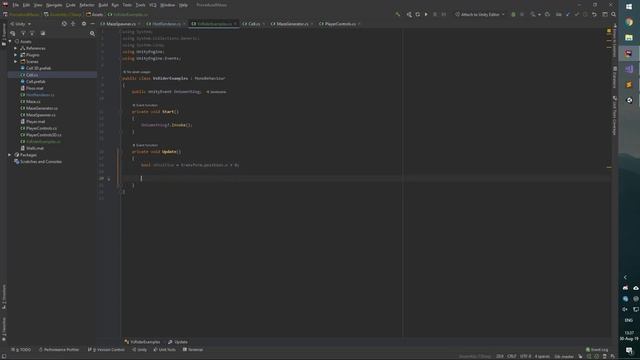
Task: Switch to the Cell.cs editor tab
Action: [253, 24]
